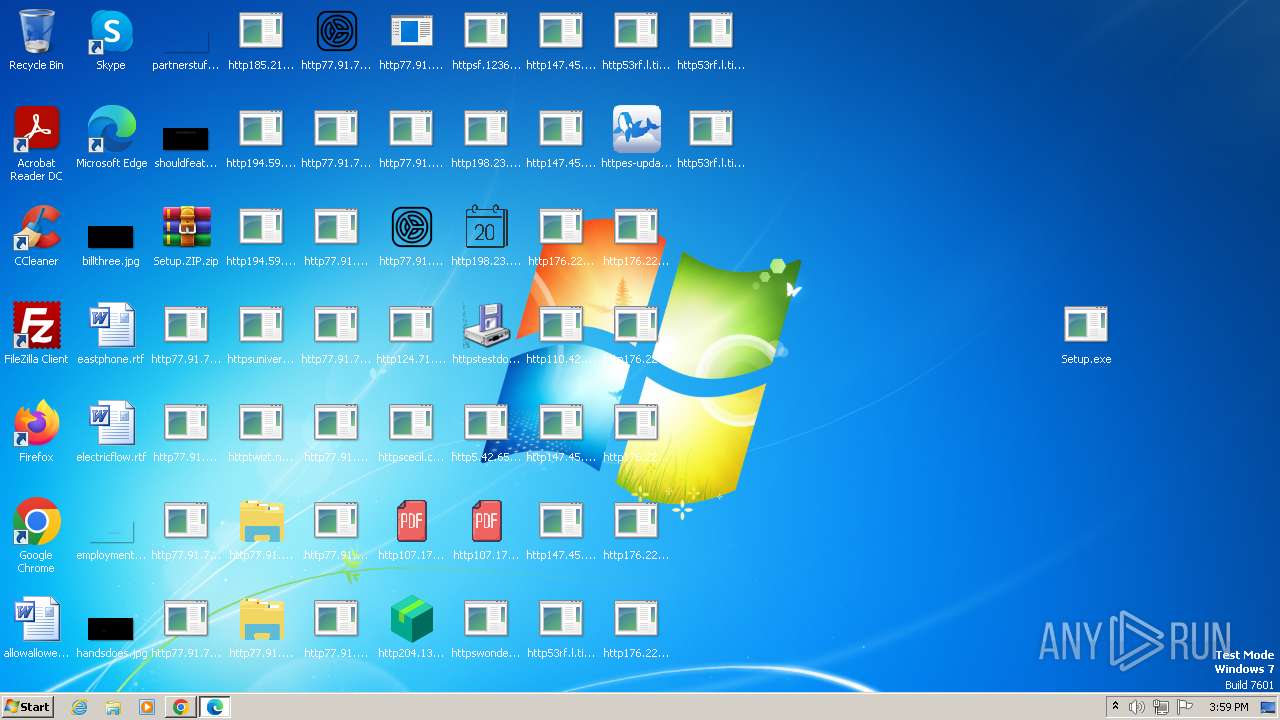This screenshot has height=720, width=1280.
Task: Select the http110.42... file icon
Action: pyautogui.click(x=561, y=335)
